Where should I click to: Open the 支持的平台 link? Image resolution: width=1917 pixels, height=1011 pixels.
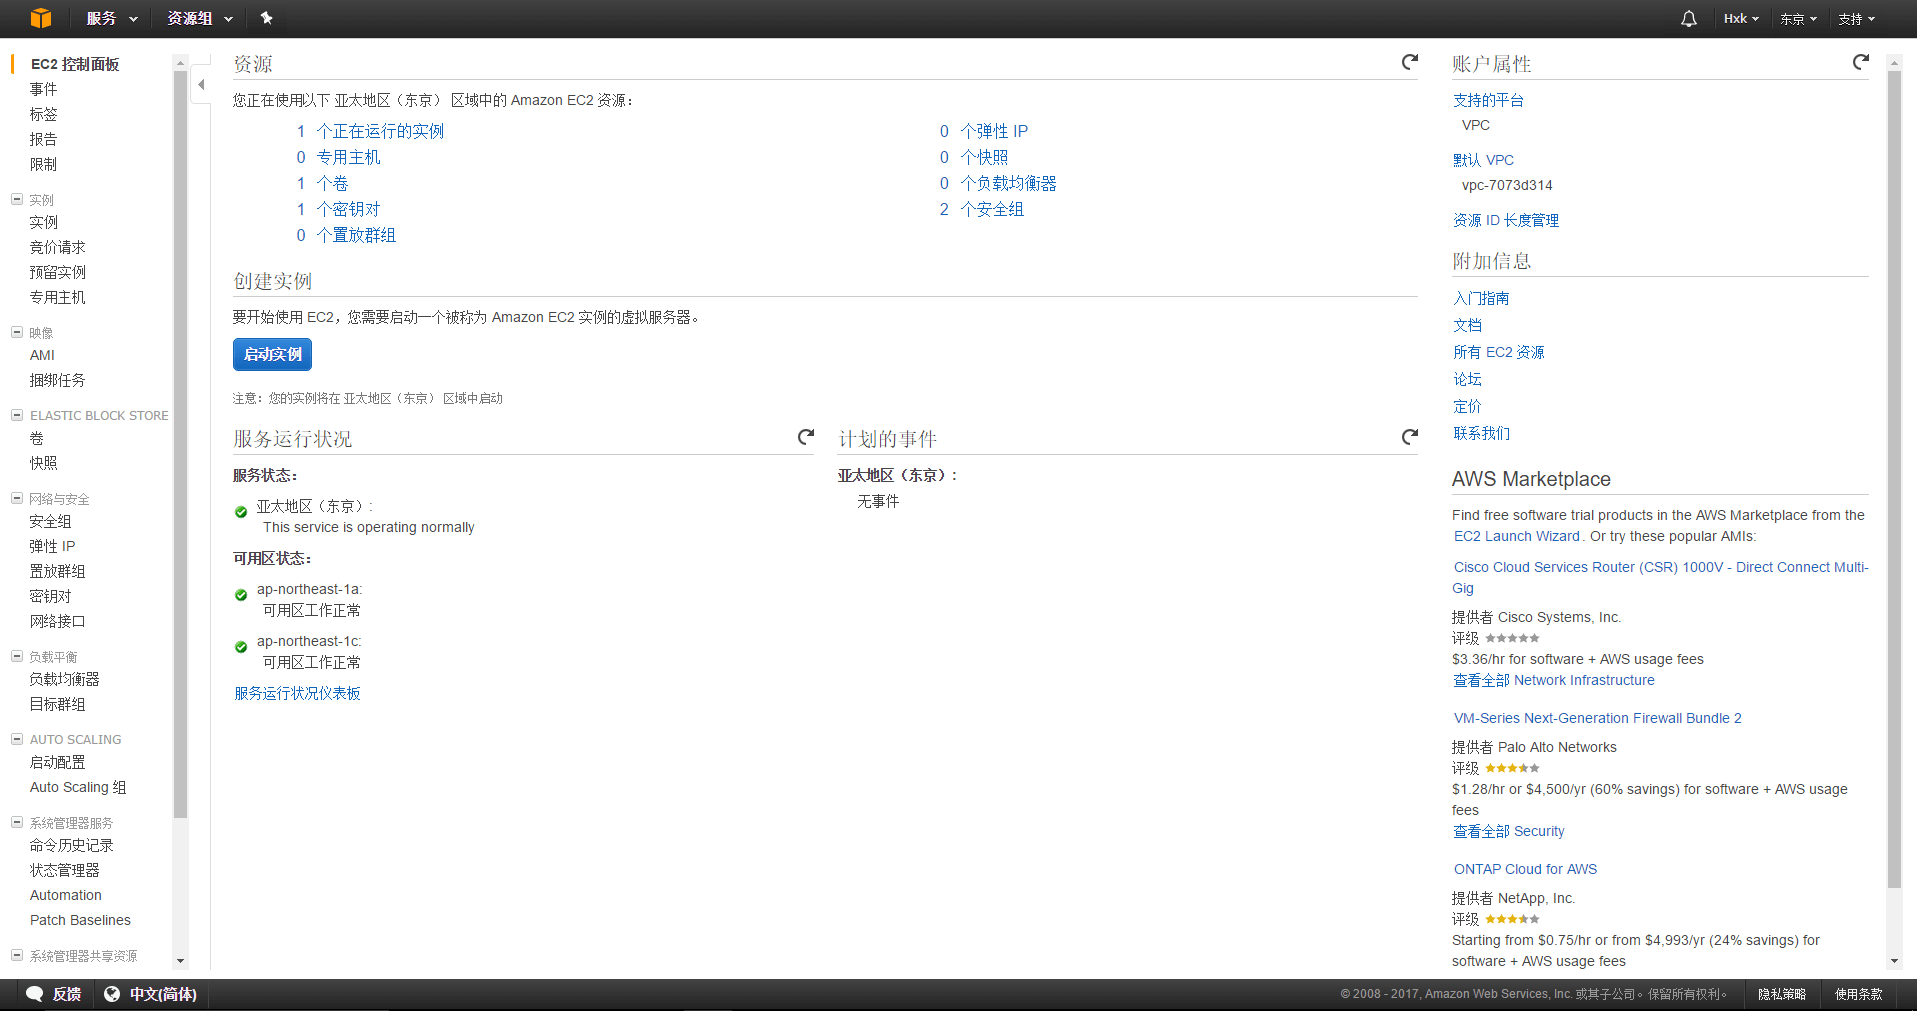[x=1488, y=100]
